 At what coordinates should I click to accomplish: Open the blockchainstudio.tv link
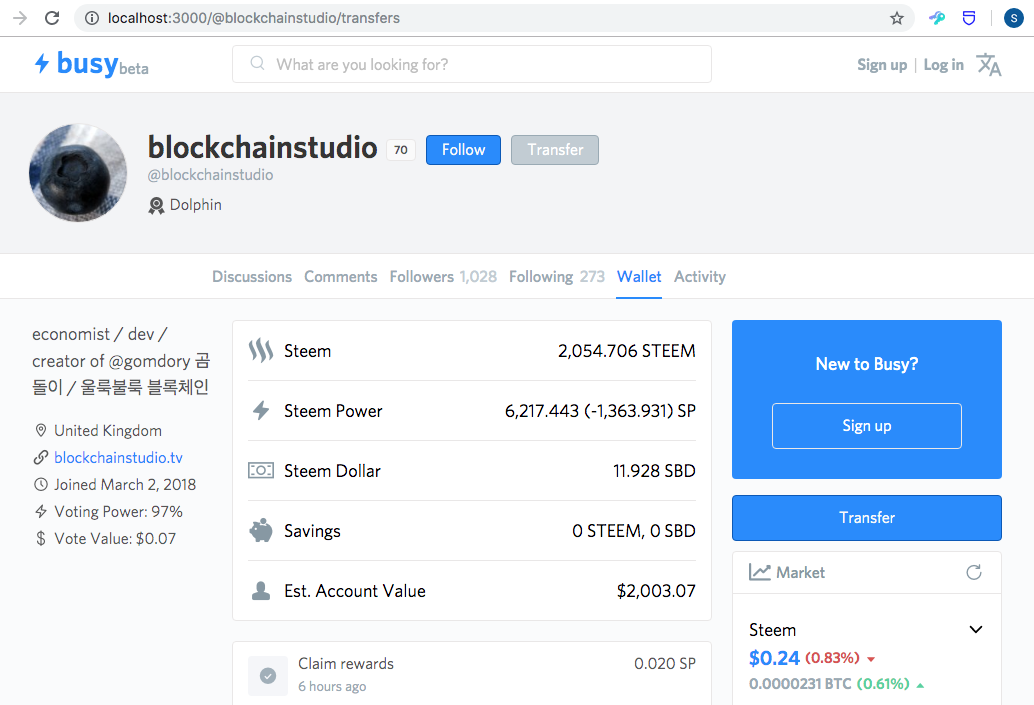click(x=118, y=457)
